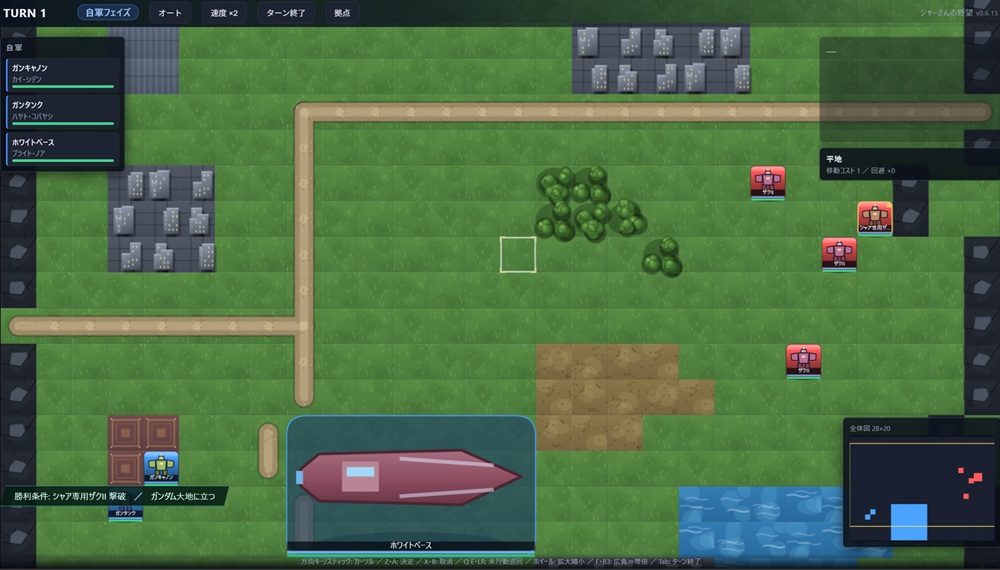This screenshot has height=570, width=1000.
Task: Click the 移動コスト 1 / 回避 +0 info text
Action: 860,171
